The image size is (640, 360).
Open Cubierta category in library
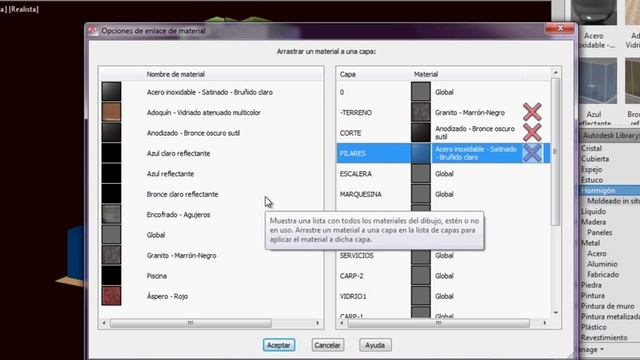(x=595, y=159)
